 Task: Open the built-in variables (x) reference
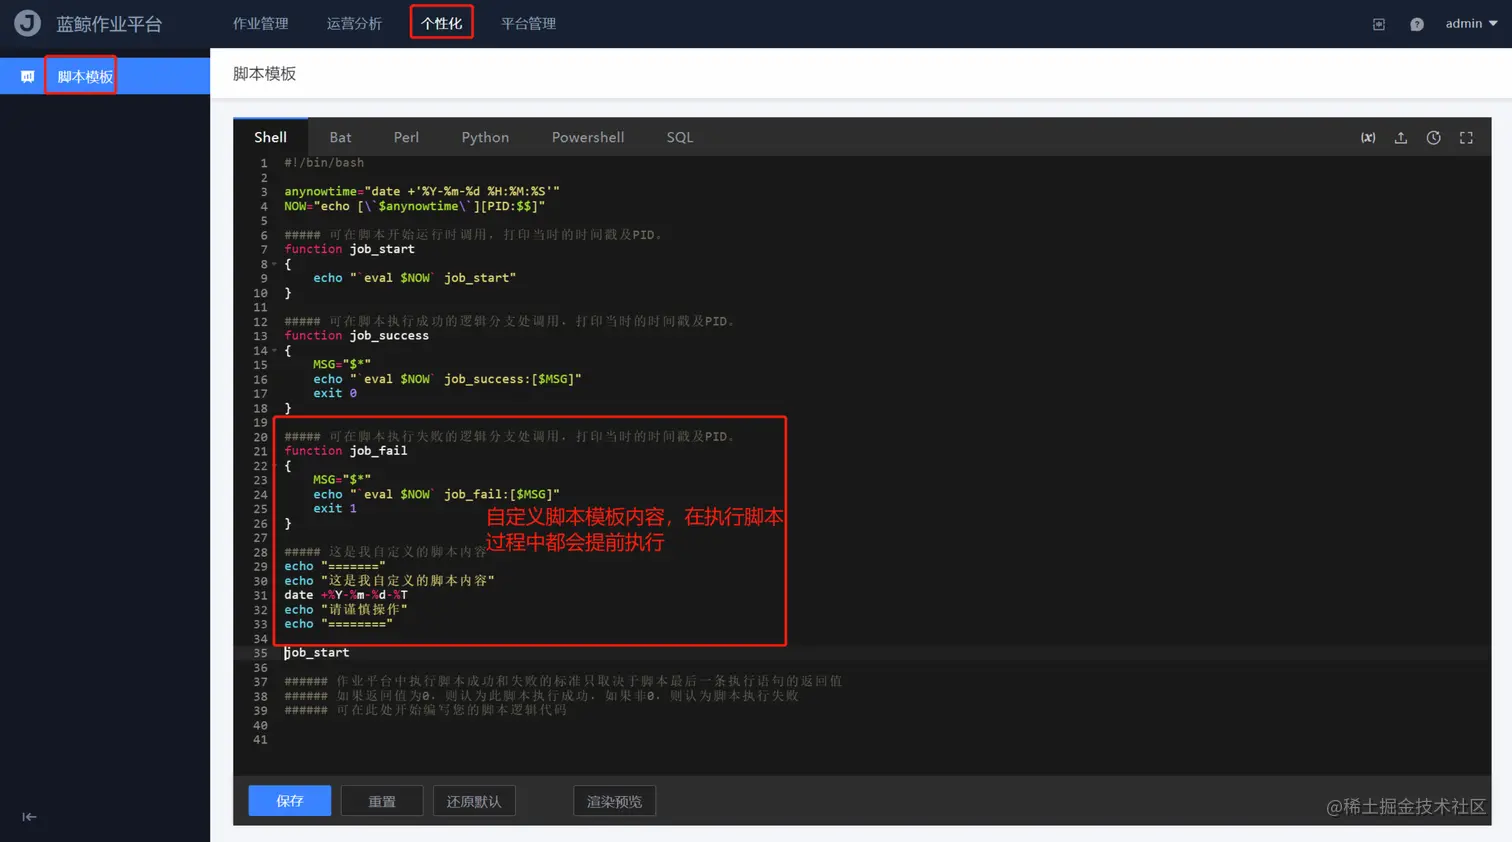1368,138
